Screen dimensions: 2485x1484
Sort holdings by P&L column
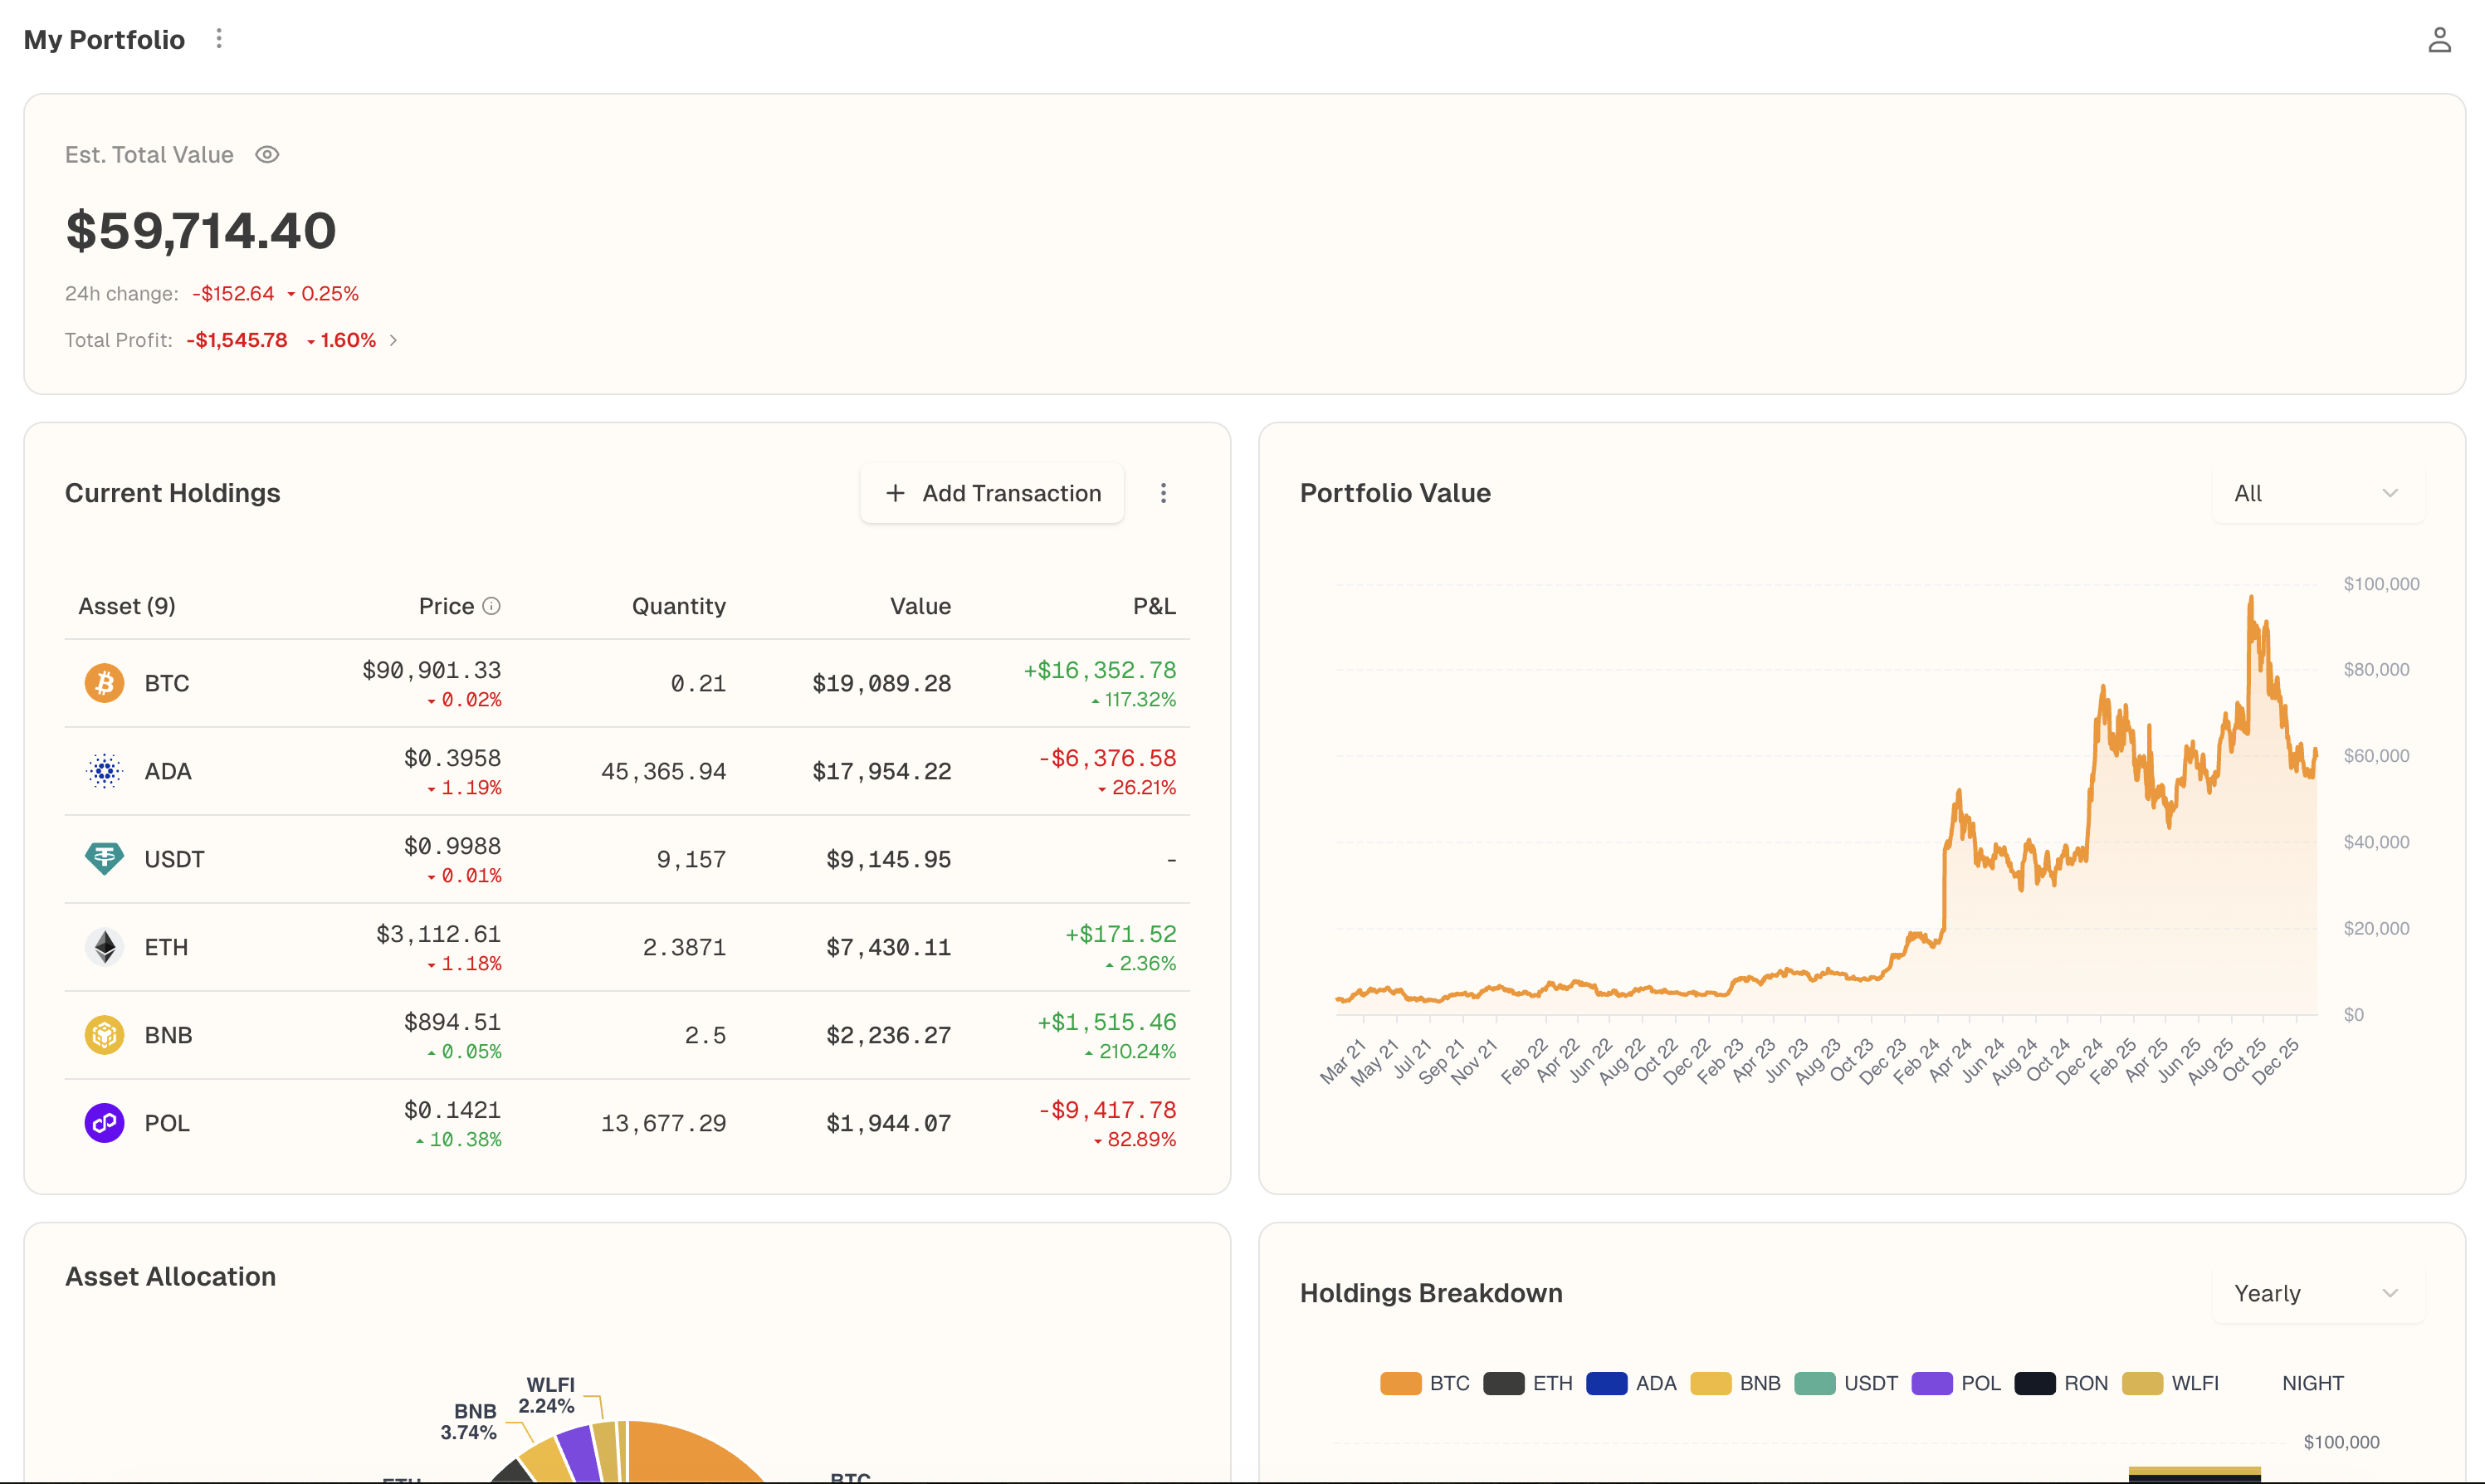(x=1154, y=606)
